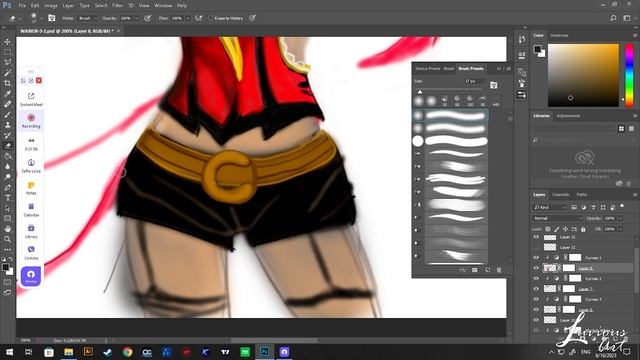Image resolution: width=640 pixels, height=360 pixels.
Task: Select the Brush tool in toolbar
Action: 7,115
